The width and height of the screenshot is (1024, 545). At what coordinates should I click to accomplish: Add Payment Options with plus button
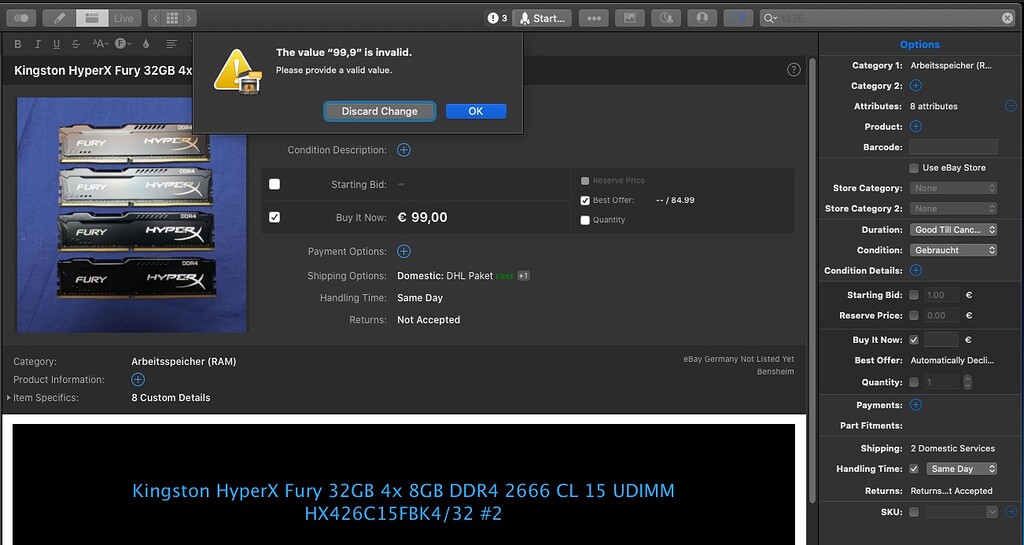[x=404, y=251]
